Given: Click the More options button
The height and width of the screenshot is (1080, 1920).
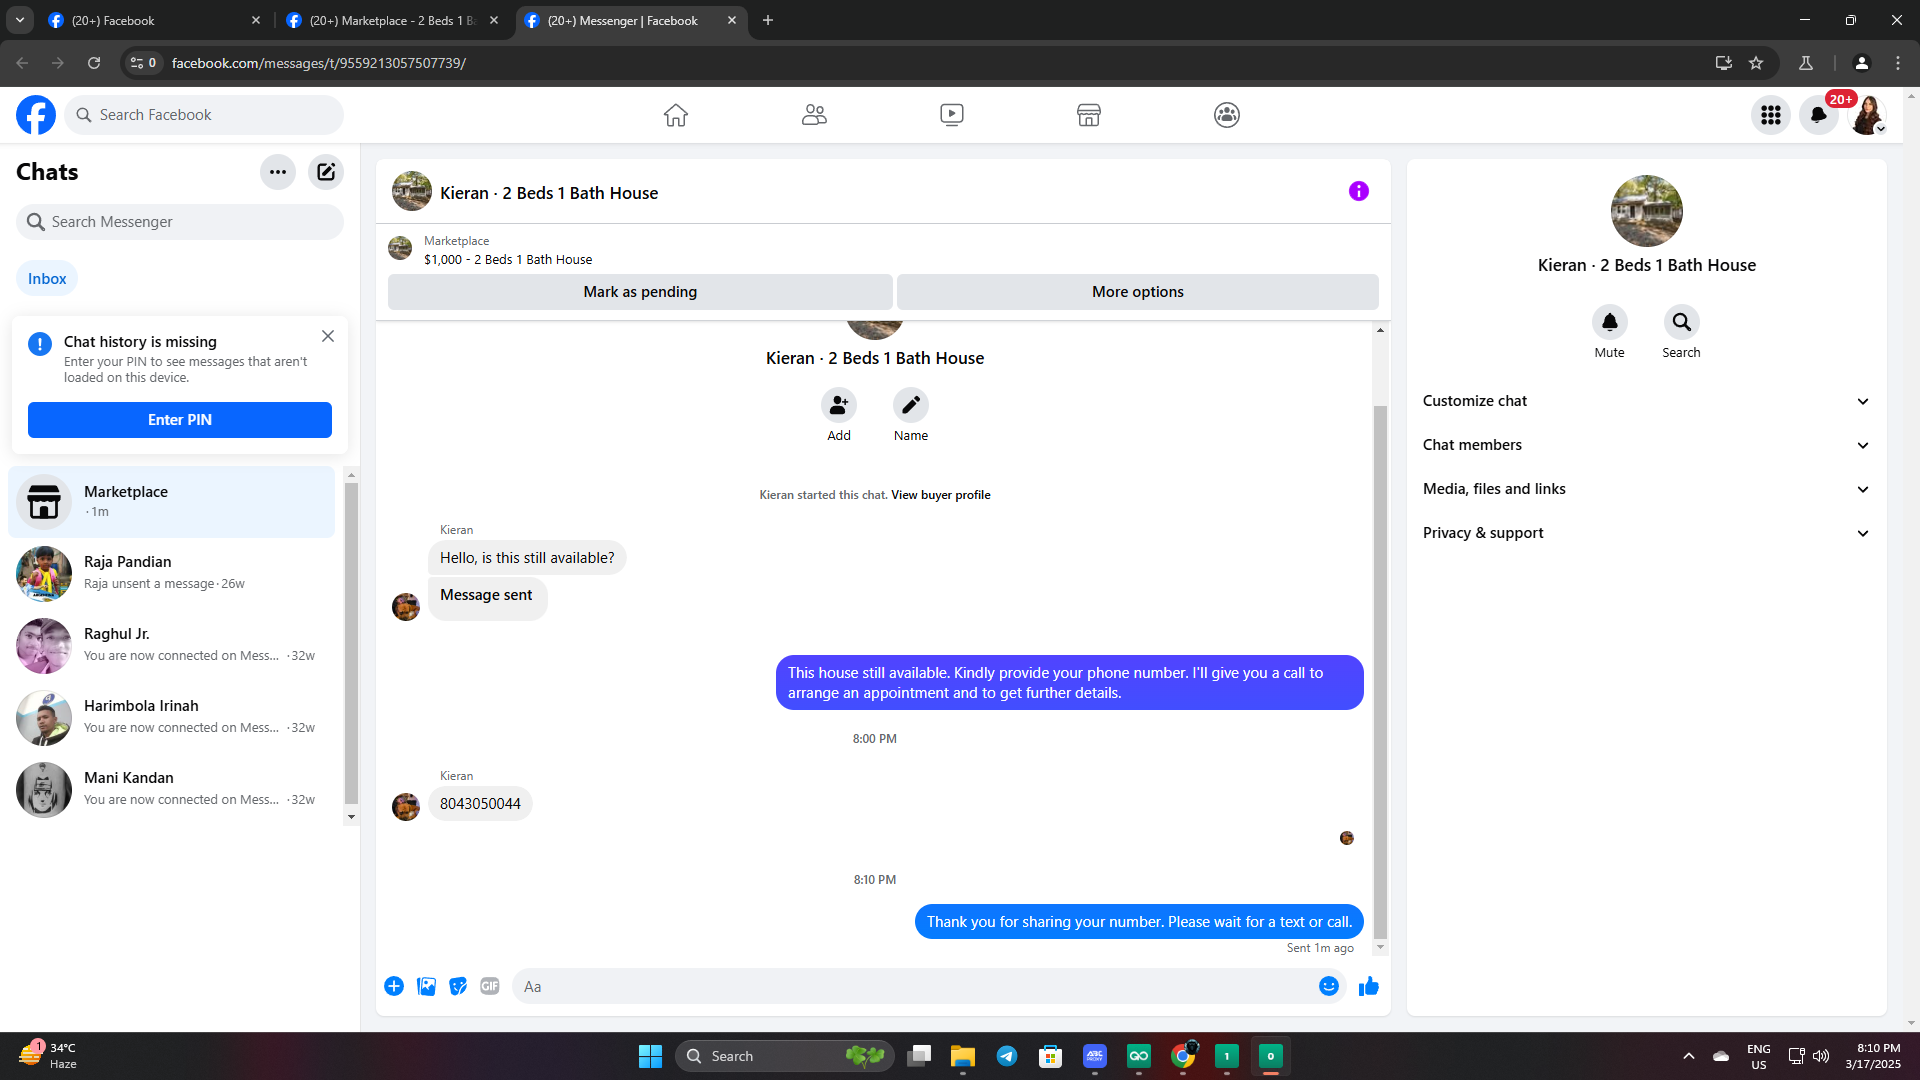Looking at the screenshot, I should coord(1138,292).
